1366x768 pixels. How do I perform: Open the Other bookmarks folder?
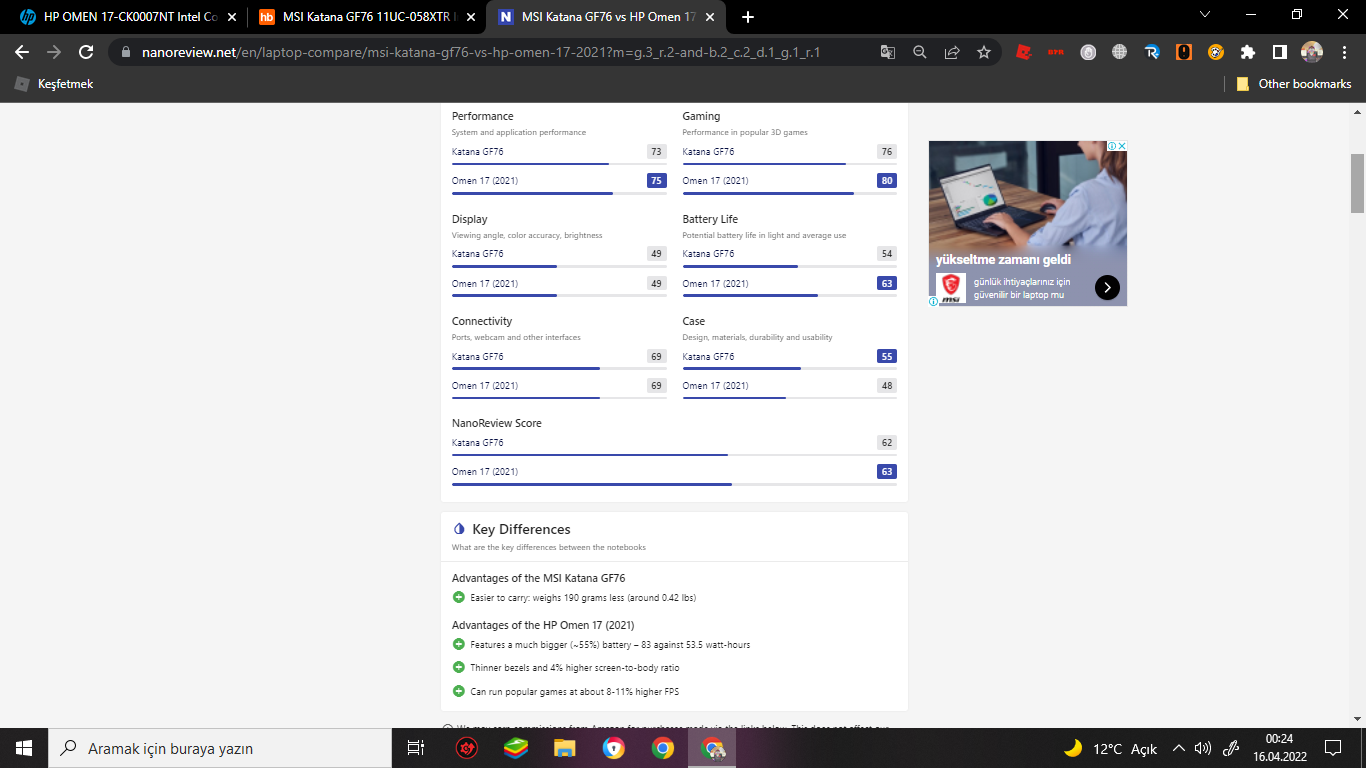[1293, 84]
